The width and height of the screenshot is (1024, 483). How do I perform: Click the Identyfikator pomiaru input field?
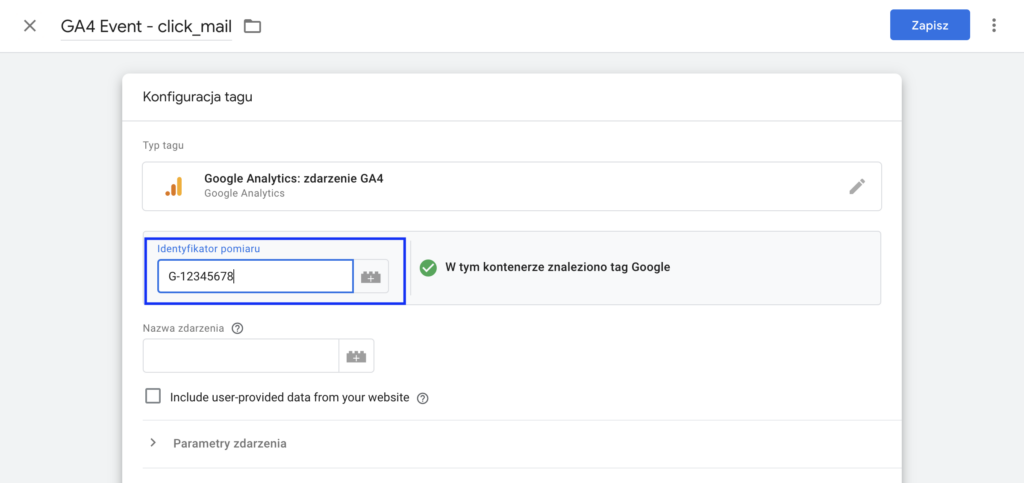pos(255,276)
